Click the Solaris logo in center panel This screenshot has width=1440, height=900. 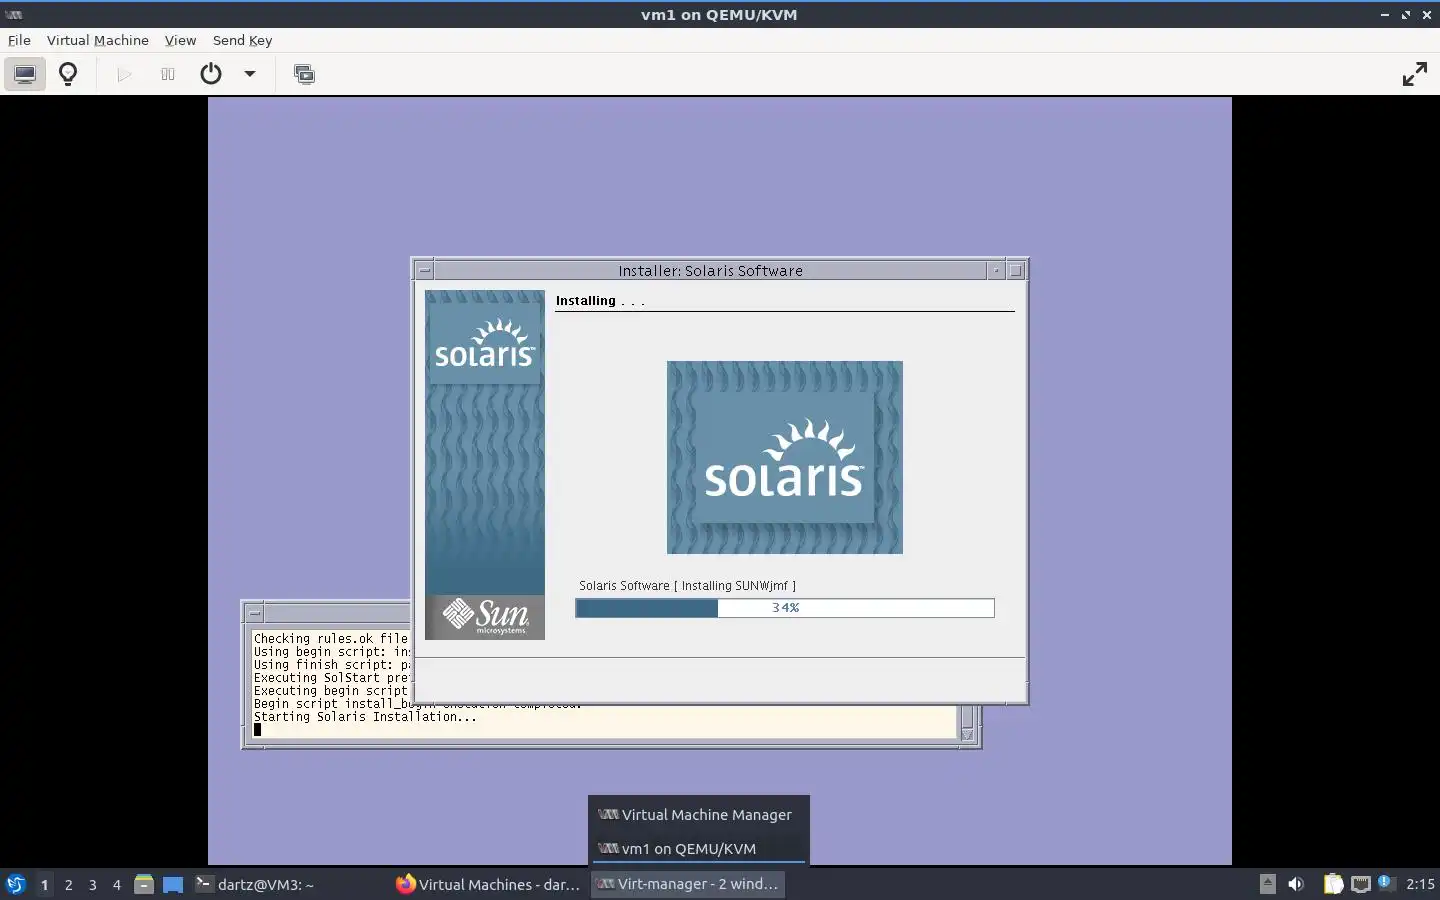pos(785,457)
